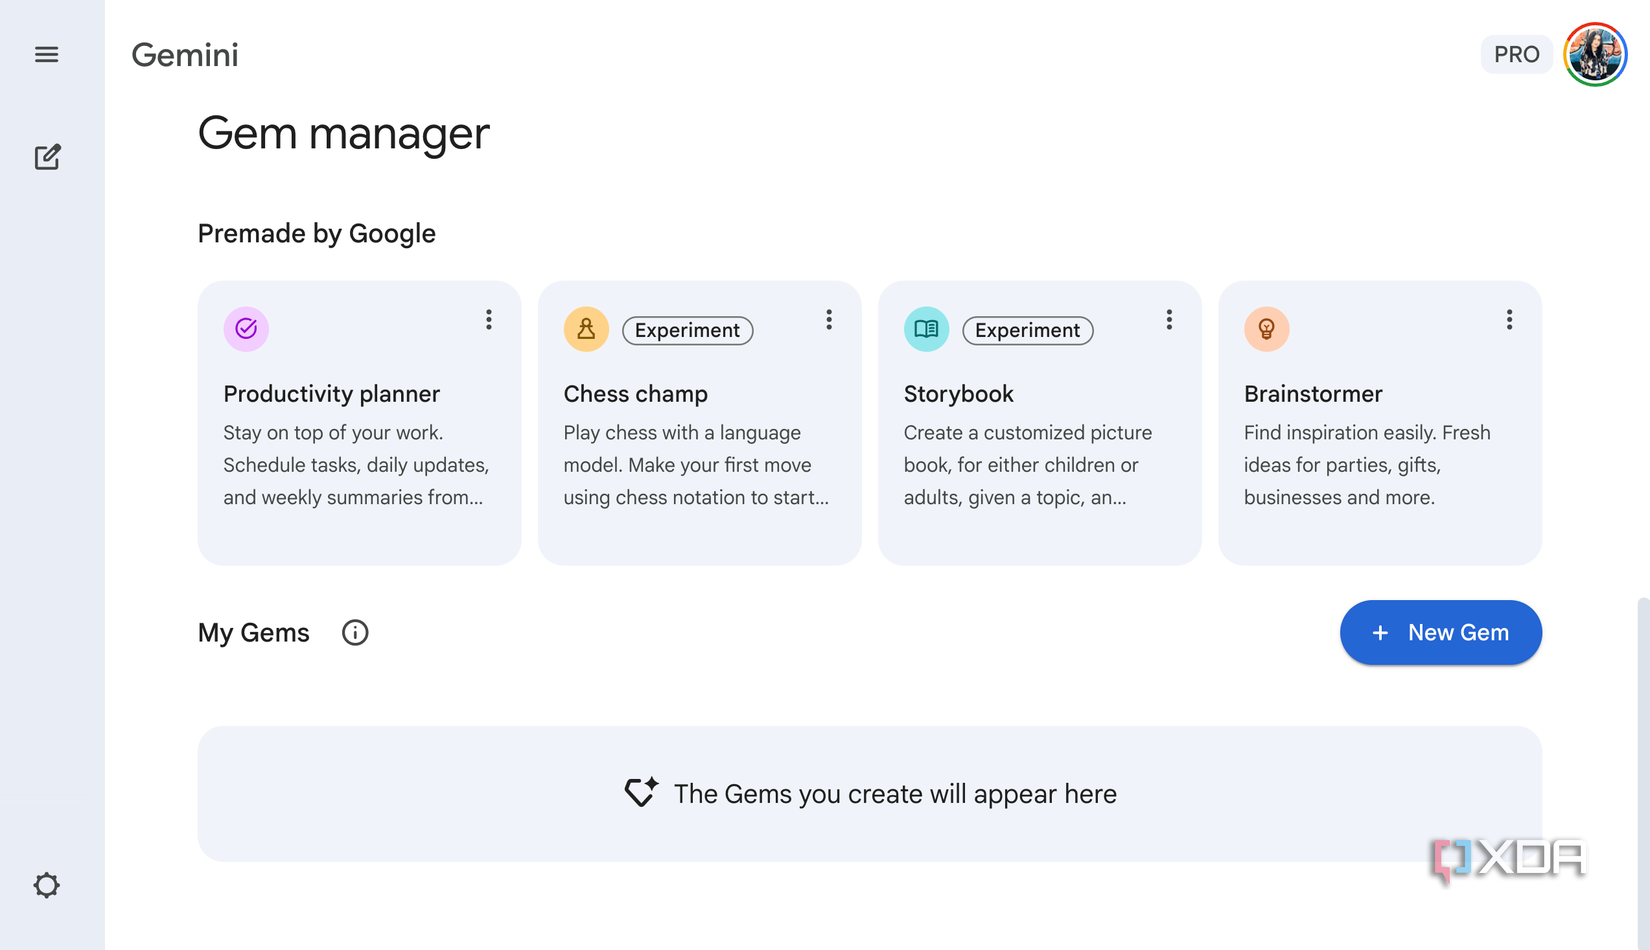Open the account profile avatar
This screenshot has height=950, width=1650.
1595,55
